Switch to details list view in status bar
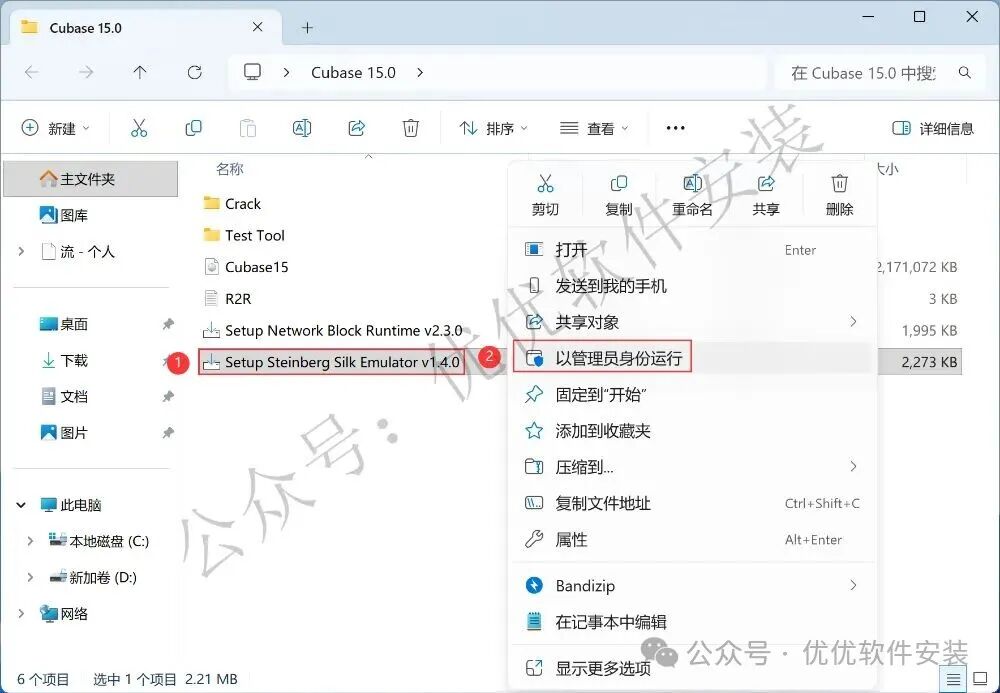The image size is (1000, 693). tap(953, 679)
